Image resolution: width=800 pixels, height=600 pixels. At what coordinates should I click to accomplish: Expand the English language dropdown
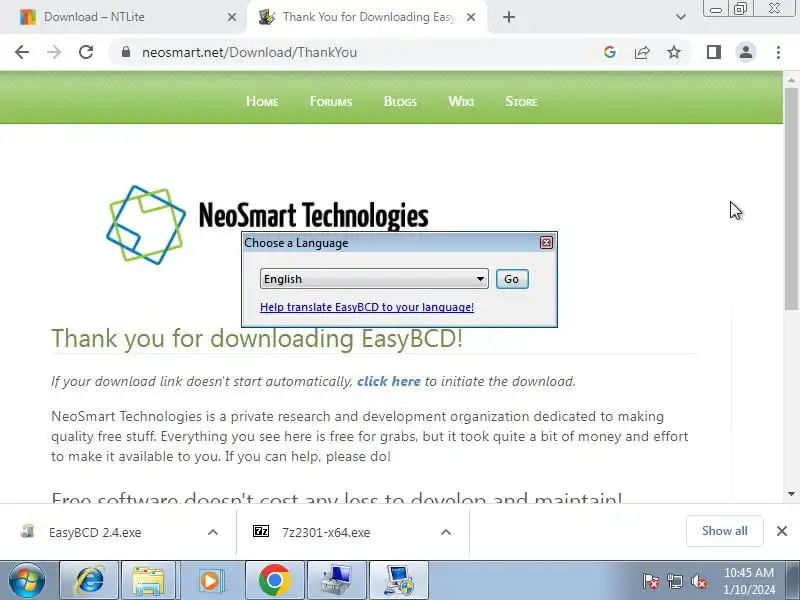(374, 279)
